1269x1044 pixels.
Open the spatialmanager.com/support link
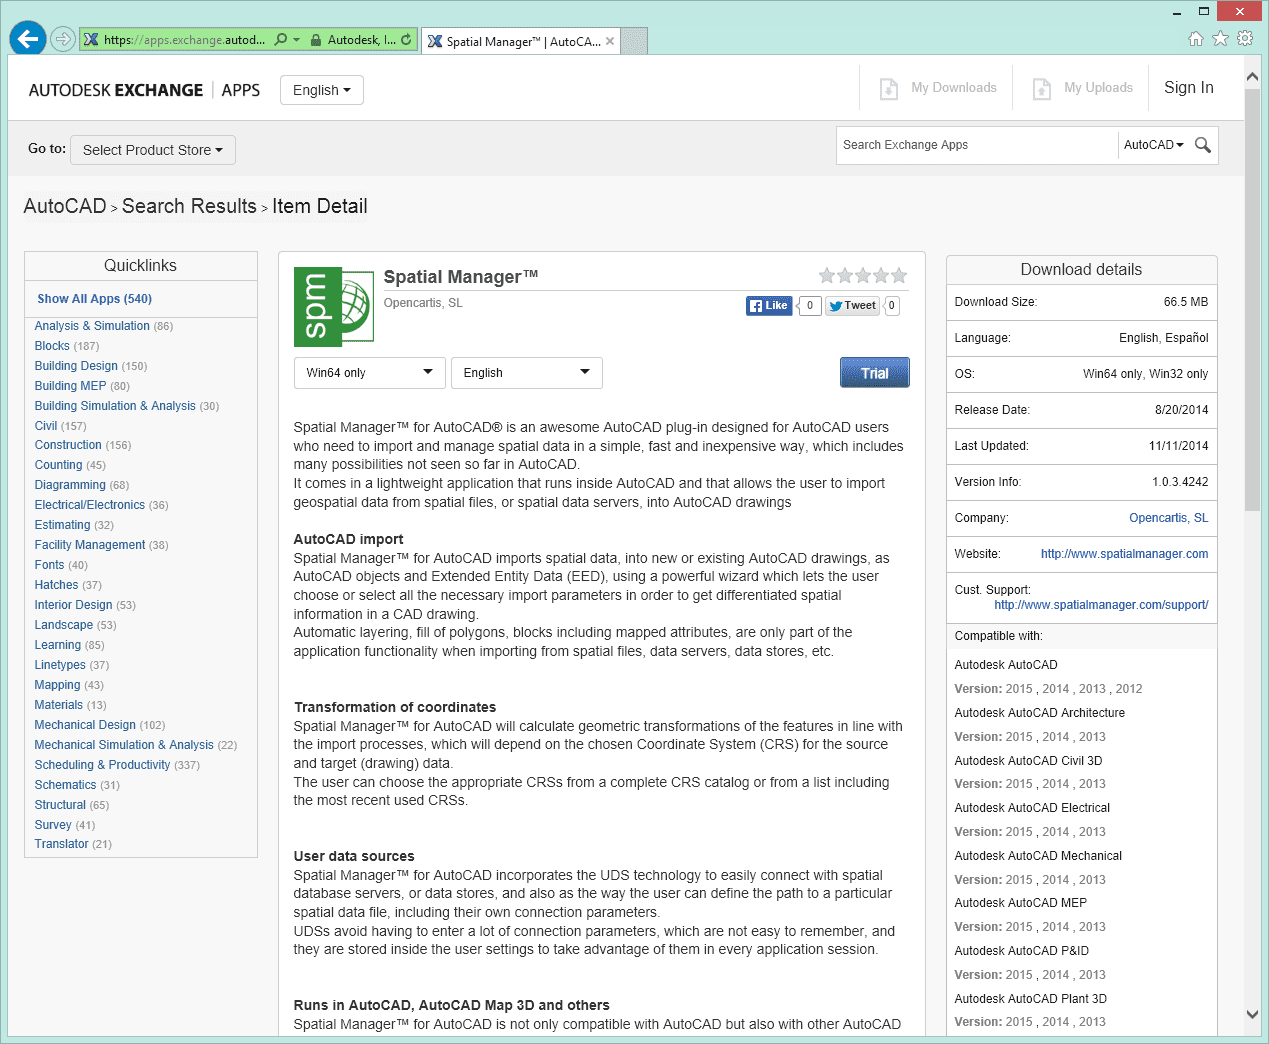tap(1101, 605)
